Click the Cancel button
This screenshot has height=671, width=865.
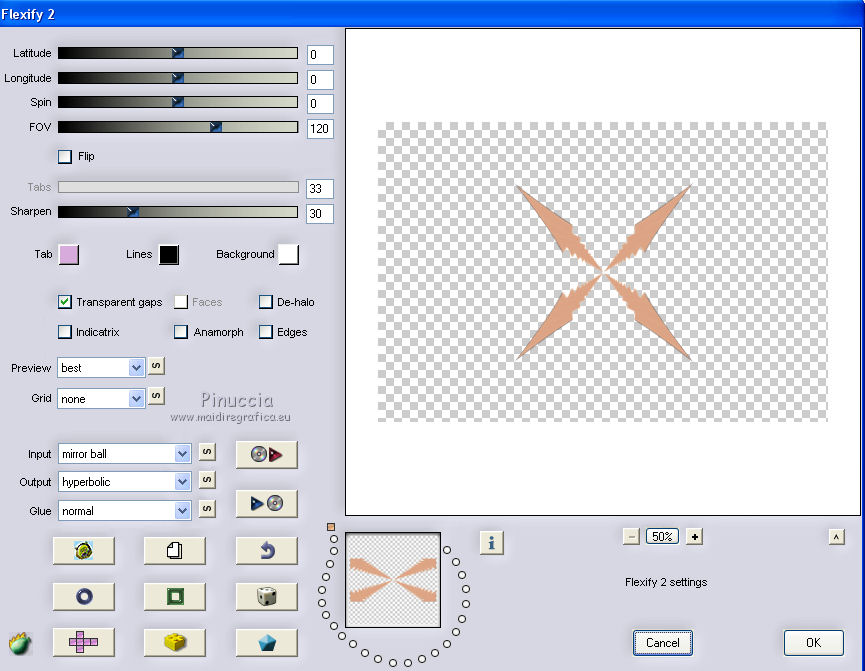[663, 643]
